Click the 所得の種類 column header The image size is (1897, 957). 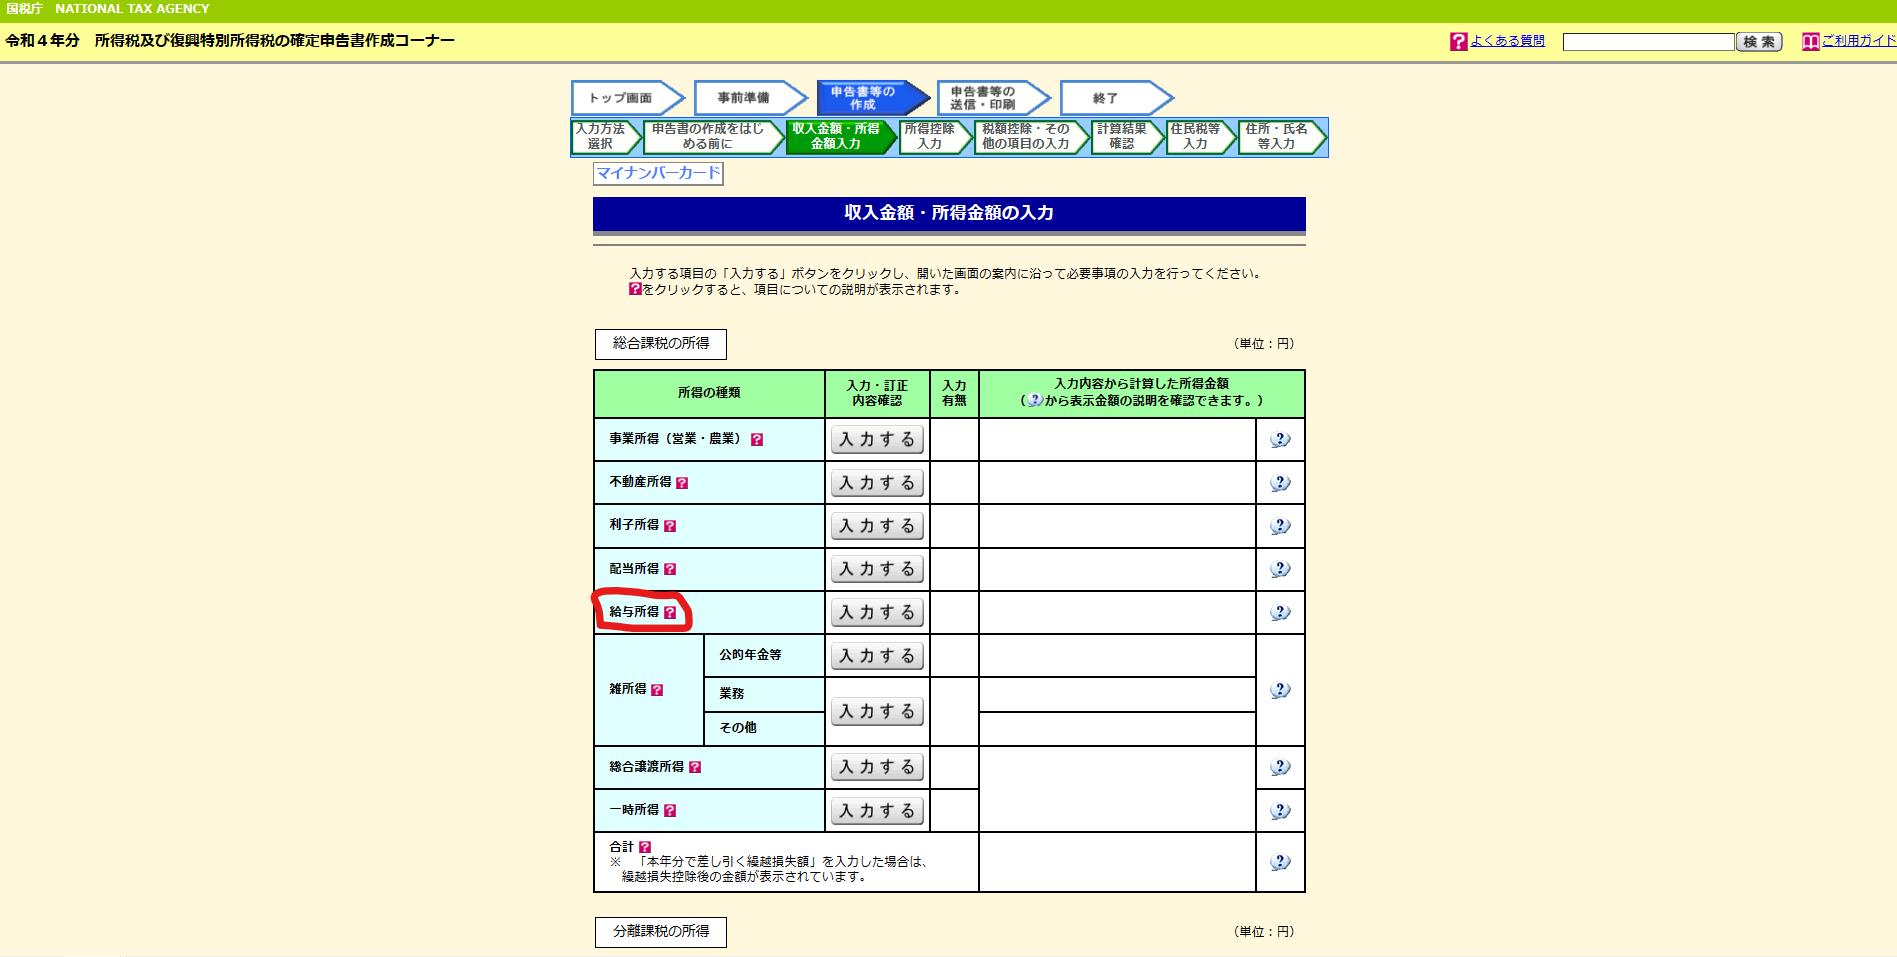click(709, 393)
